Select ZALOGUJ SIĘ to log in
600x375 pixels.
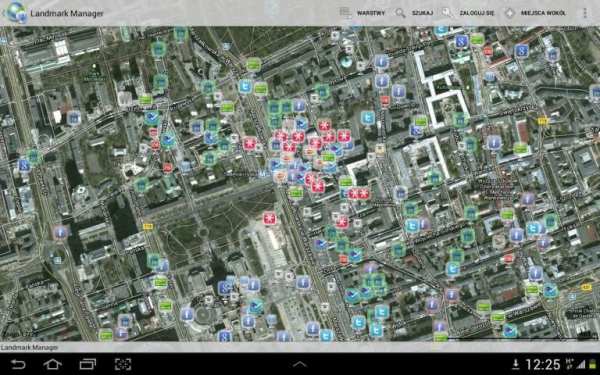click(468, 13)
